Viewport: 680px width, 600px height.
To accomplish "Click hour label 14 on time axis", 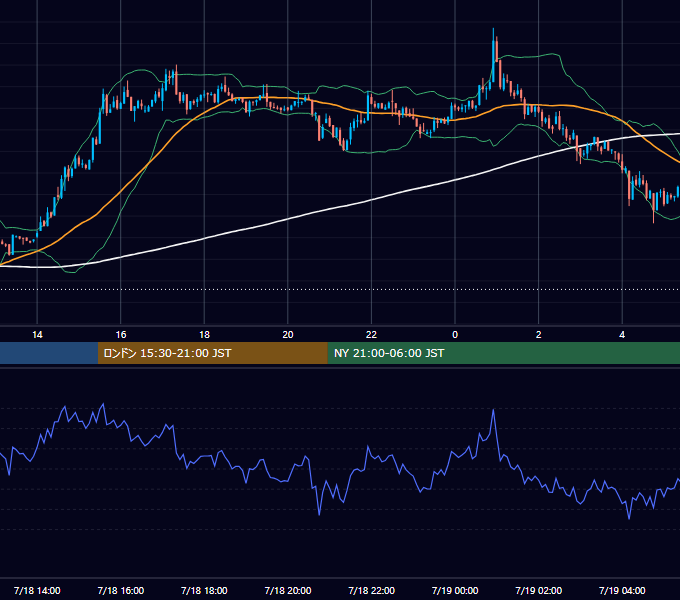I will [x=37, y=335].
